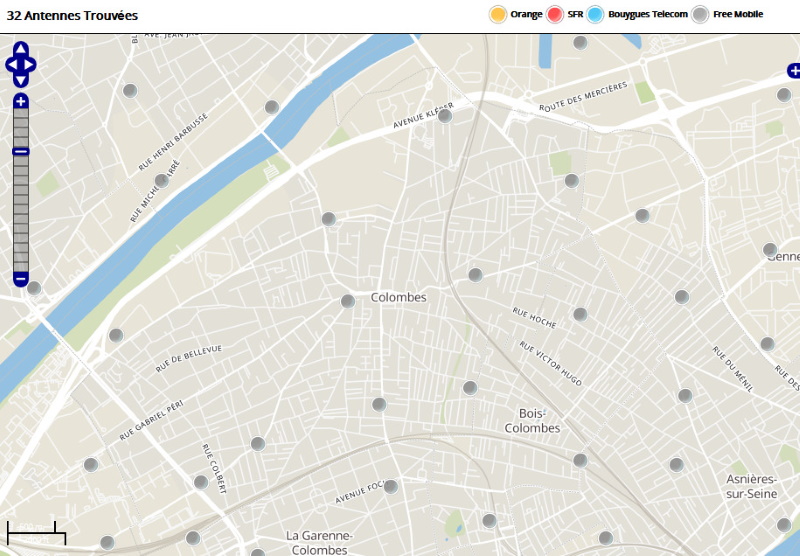Zoom out with the bottom minus button
The width and height of the screenshot is (800, 556).
(x=21, y=278)
